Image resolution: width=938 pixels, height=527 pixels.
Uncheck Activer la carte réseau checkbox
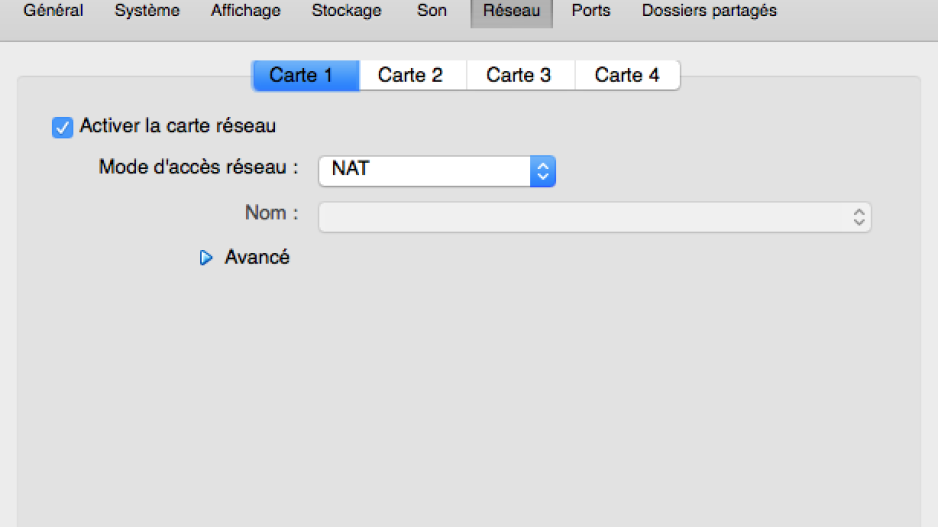click(62, 127)
